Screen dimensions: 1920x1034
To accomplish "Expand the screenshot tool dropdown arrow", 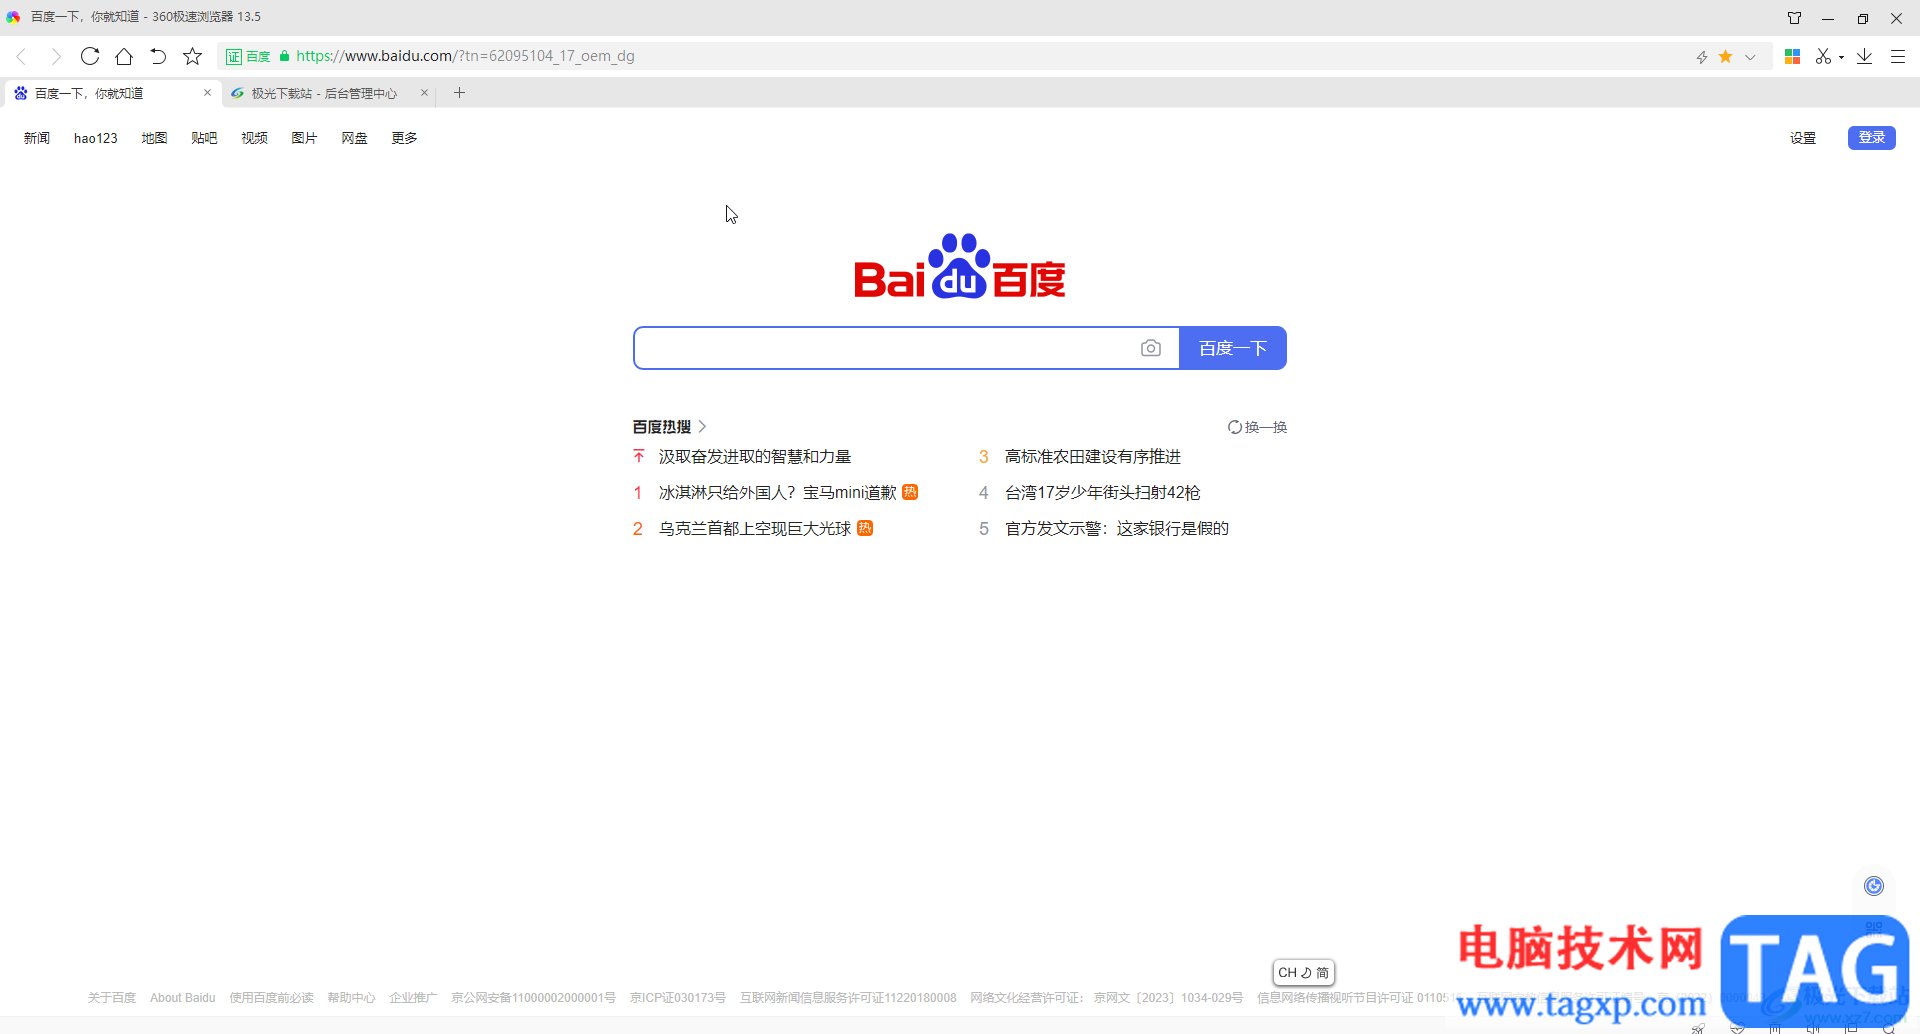I will tap(1841, 57).
